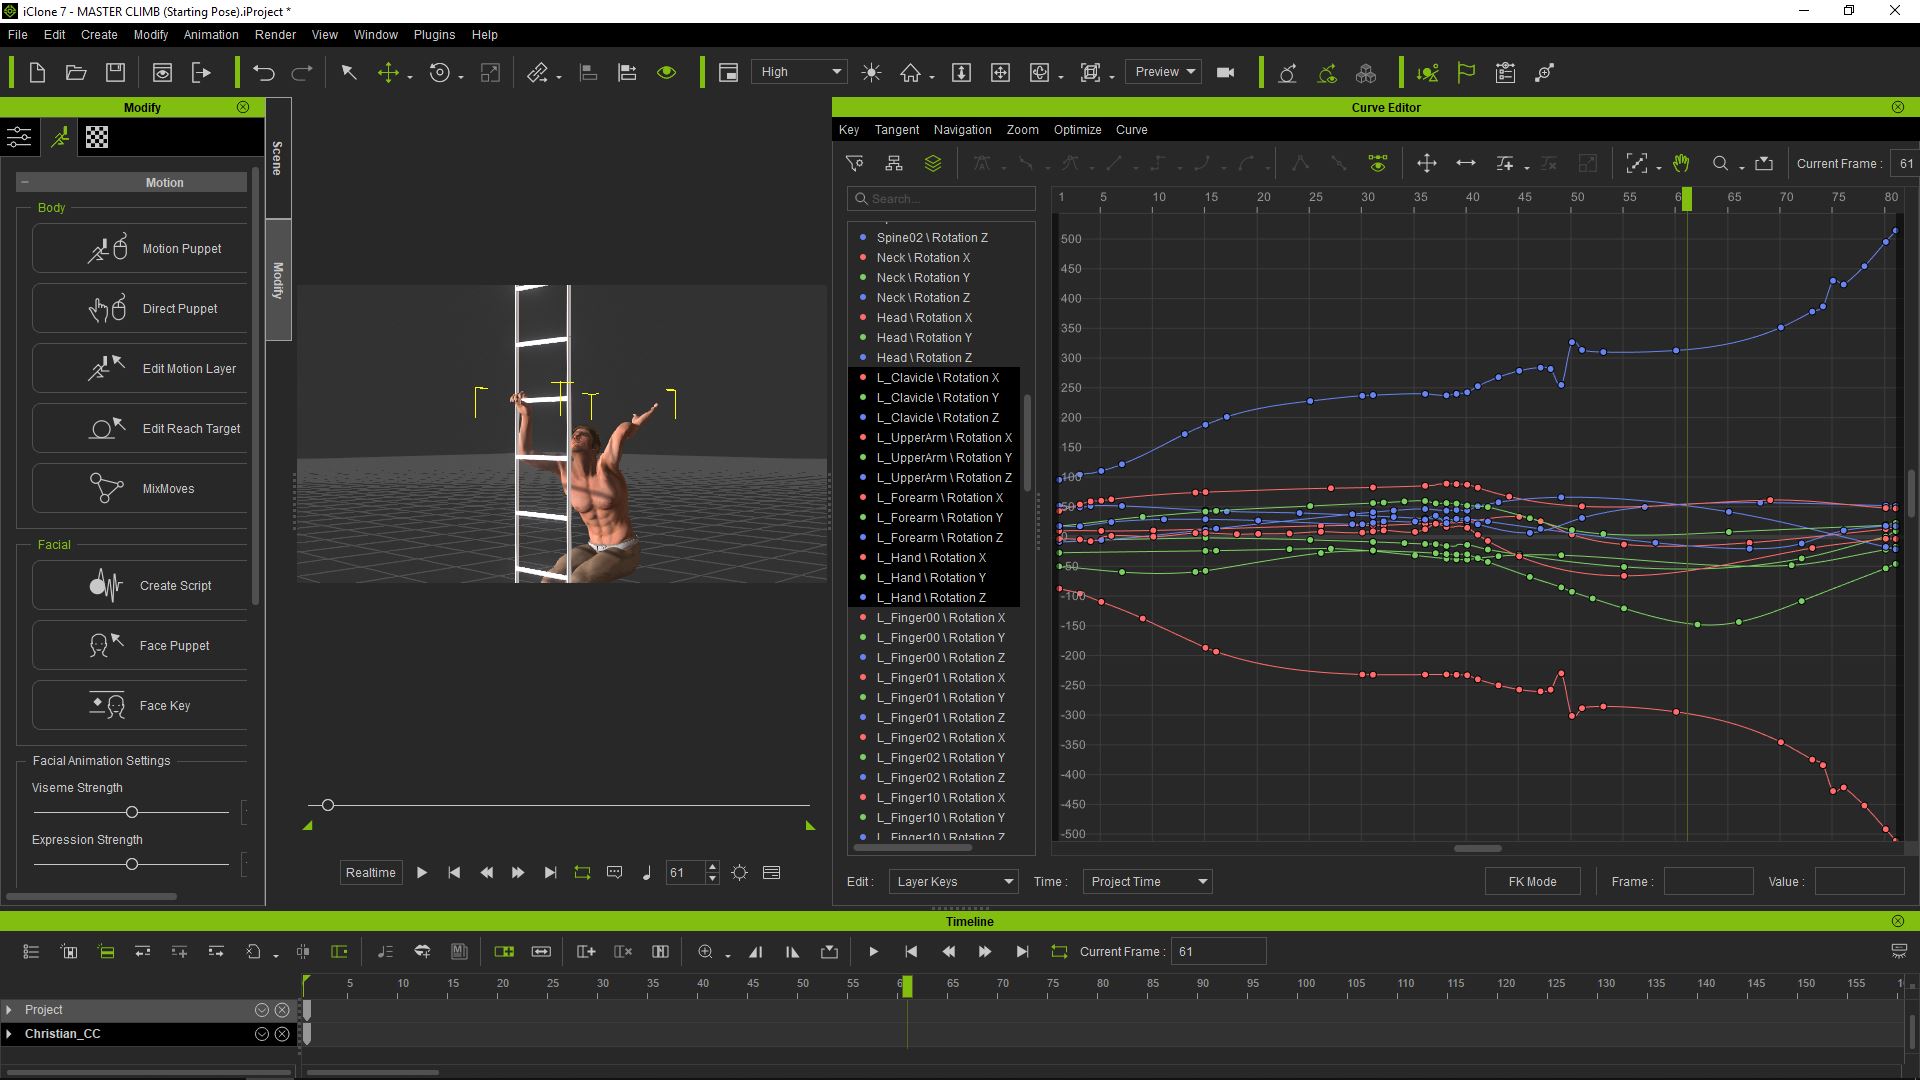Toggle loop in the Timeline toolbar
The width and height of the screenshot is (1920, 1080).
[x=1059, y=951]
